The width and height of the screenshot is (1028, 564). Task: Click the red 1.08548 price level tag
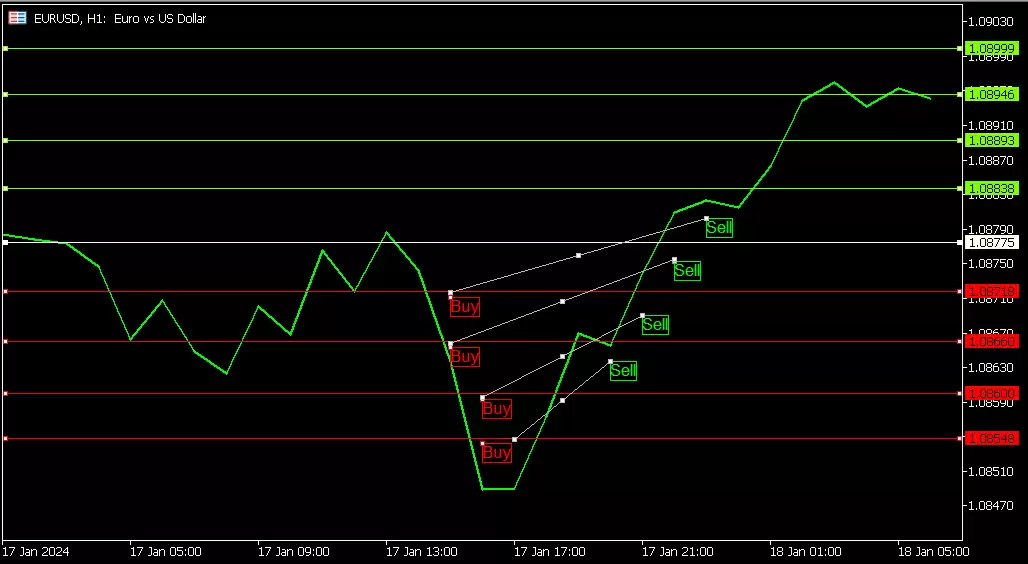[992, 438]
